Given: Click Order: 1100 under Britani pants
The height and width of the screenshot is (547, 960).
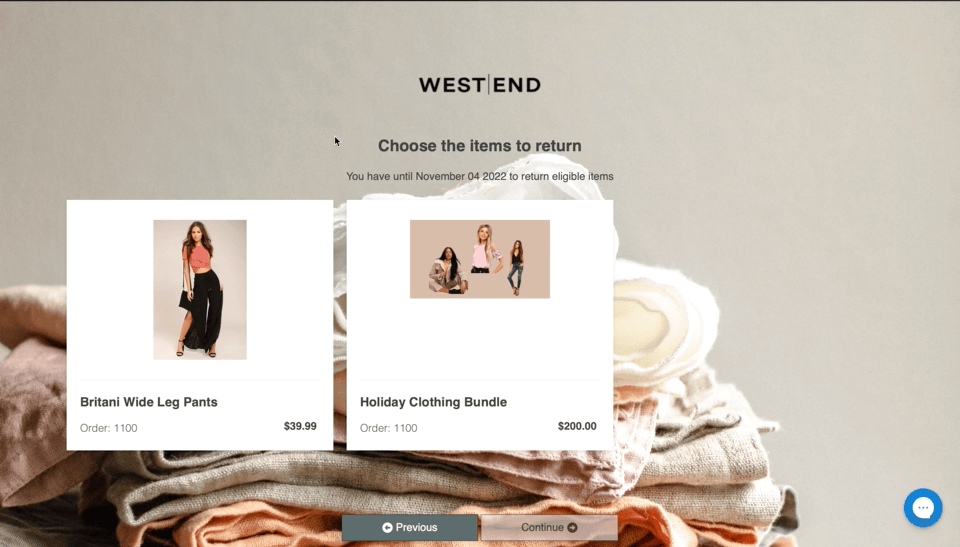Looking at the screenshot, I should coord(108,428).
